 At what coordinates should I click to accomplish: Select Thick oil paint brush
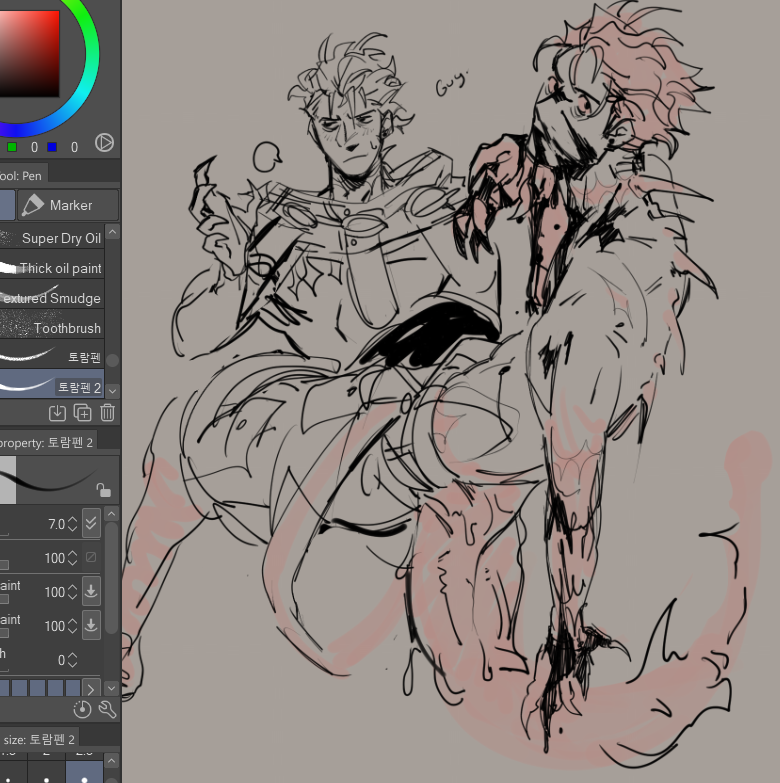tap(52, 268)
